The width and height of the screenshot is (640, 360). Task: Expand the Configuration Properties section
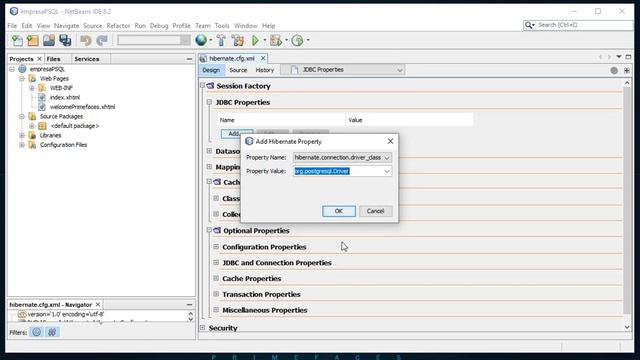pyautogui.click(x=216, y=247)
